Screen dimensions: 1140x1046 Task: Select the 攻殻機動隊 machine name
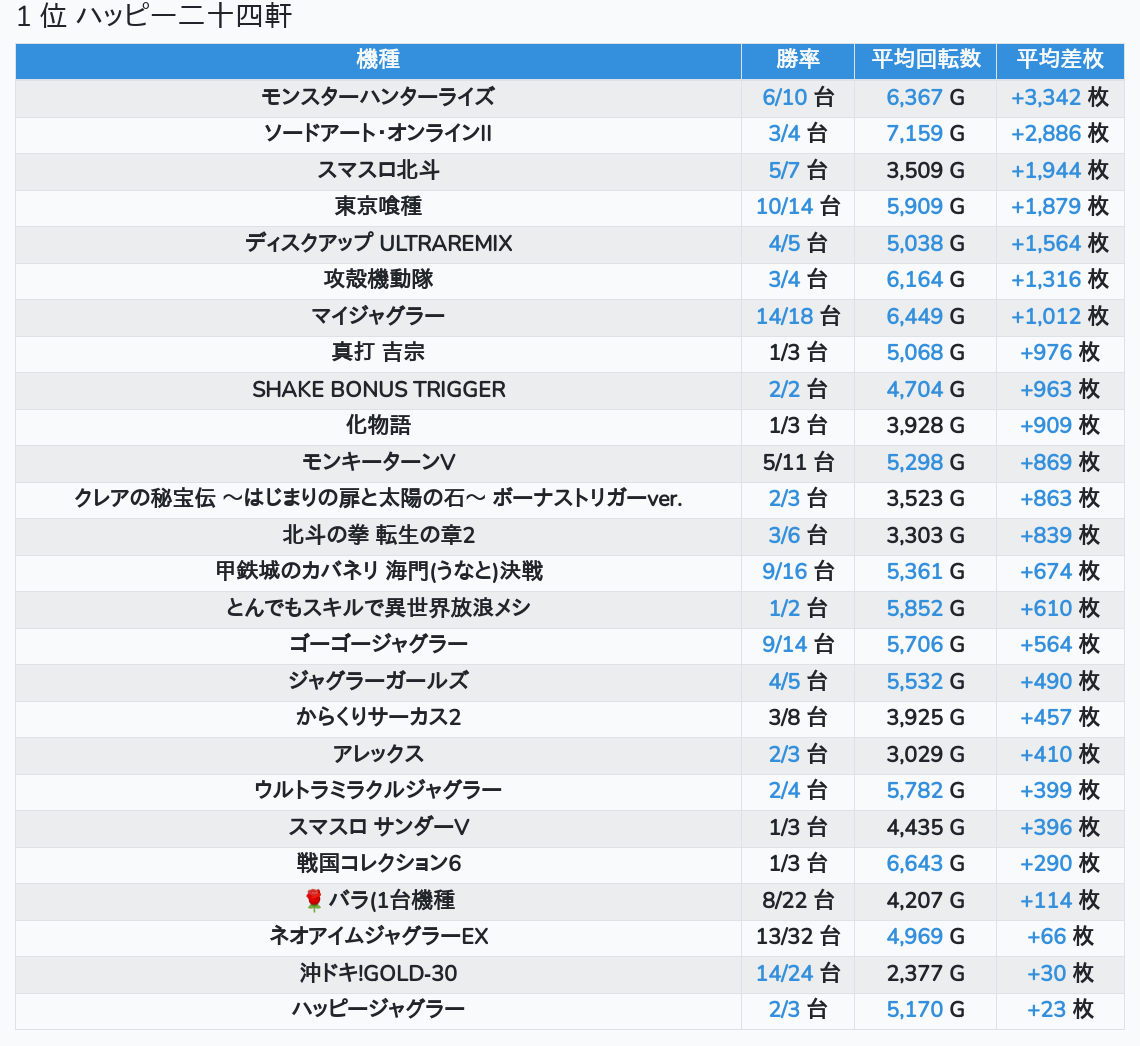pos(378,279)
